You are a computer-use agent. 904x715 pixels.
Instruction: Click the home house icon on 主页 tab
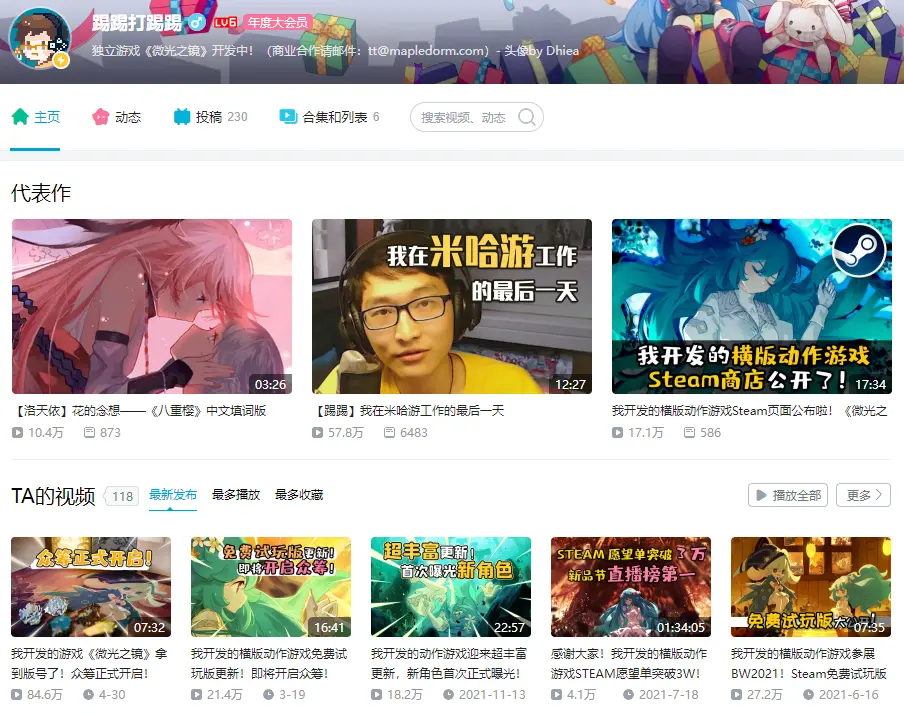[x=20, y=117]
